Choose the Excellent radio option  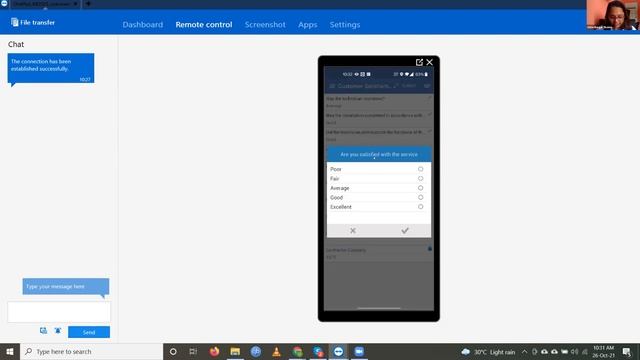point(420,207)
